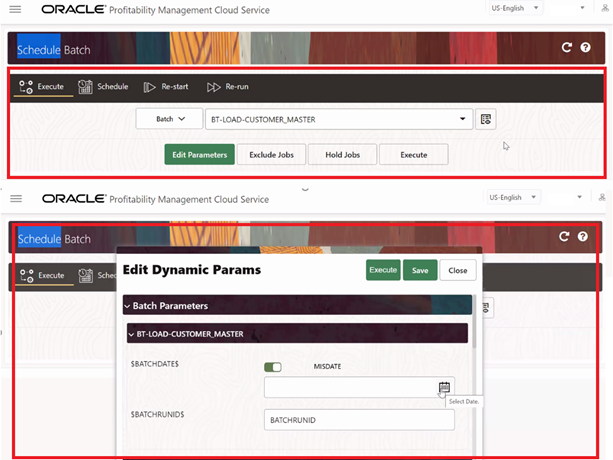
Task: Click Edit Parameters button
Action: 199,154
